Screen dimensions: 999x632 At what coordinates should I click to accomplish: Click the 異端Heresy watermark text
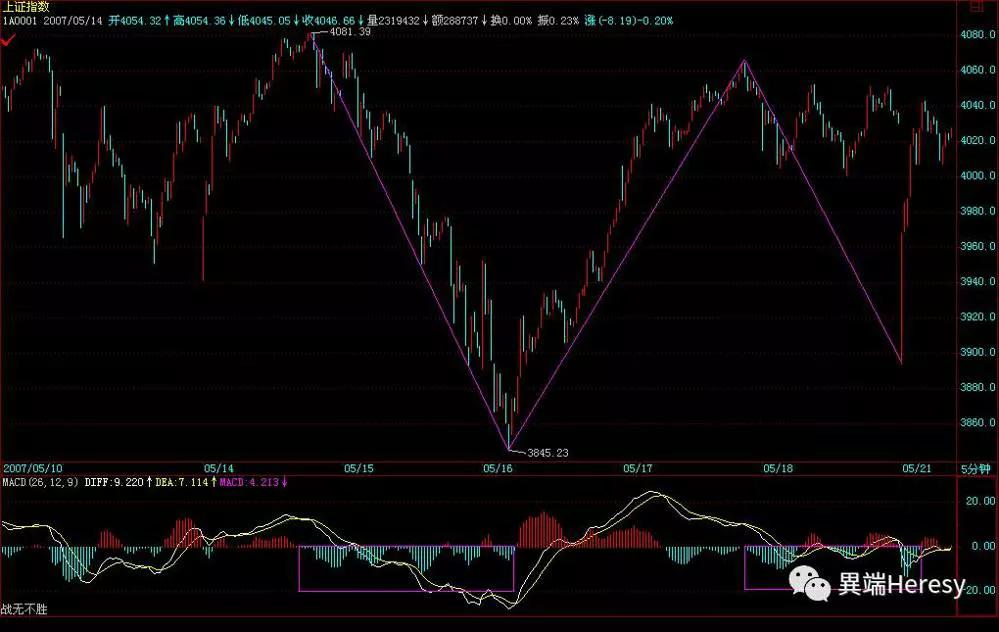[x=901, y=584]
